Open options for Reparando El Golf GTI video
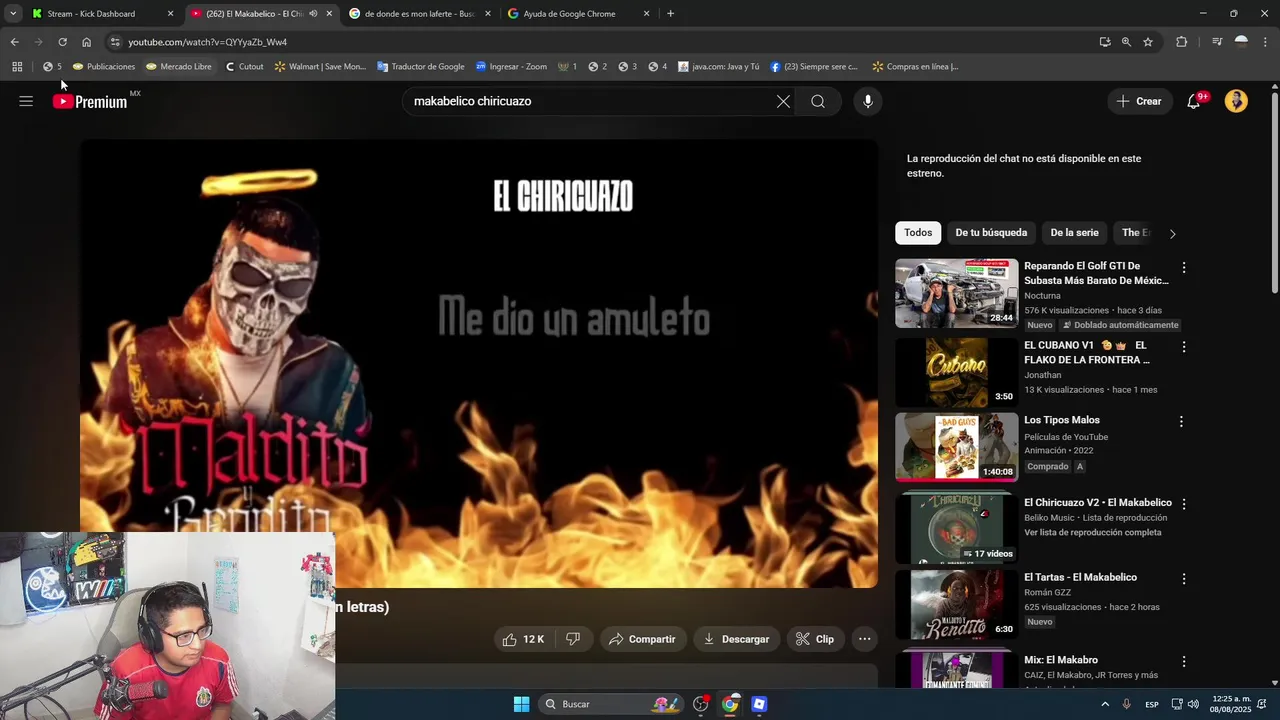This screenshot has height=720, width=1280. coord(1184,268)
